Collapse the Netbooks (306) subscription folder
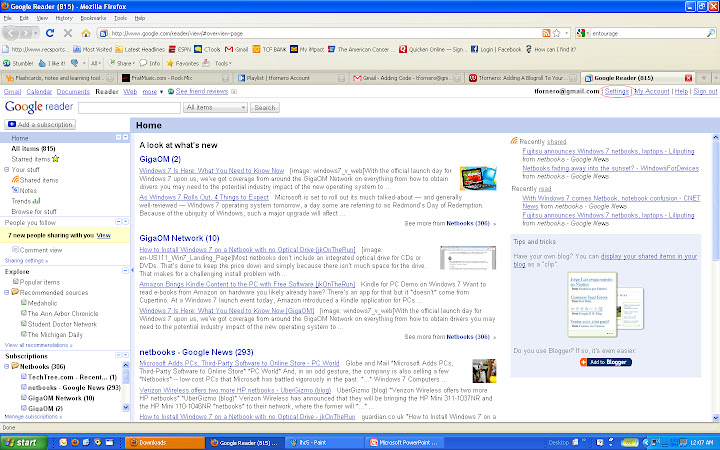 pos(6,366)
